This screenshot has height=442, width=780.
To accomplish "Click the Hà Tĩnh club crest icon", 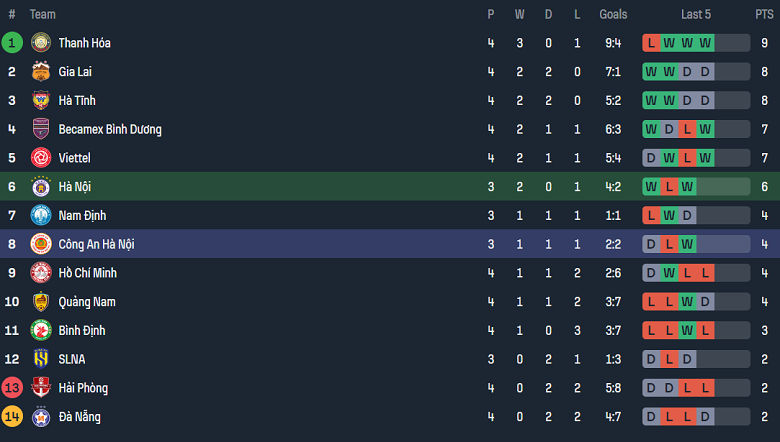I will tap(41, 100).
